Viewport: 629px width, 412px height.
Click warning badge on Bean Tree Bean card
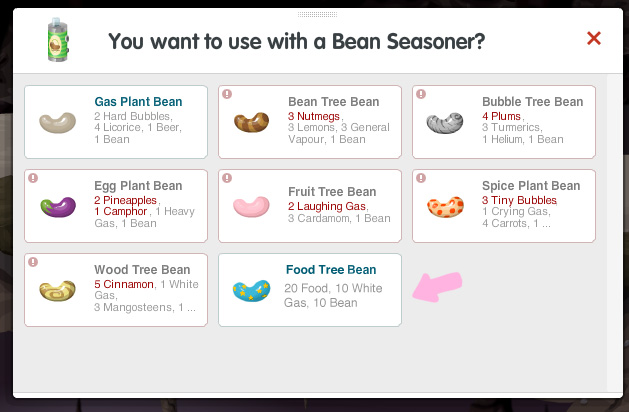pos(227,94)
